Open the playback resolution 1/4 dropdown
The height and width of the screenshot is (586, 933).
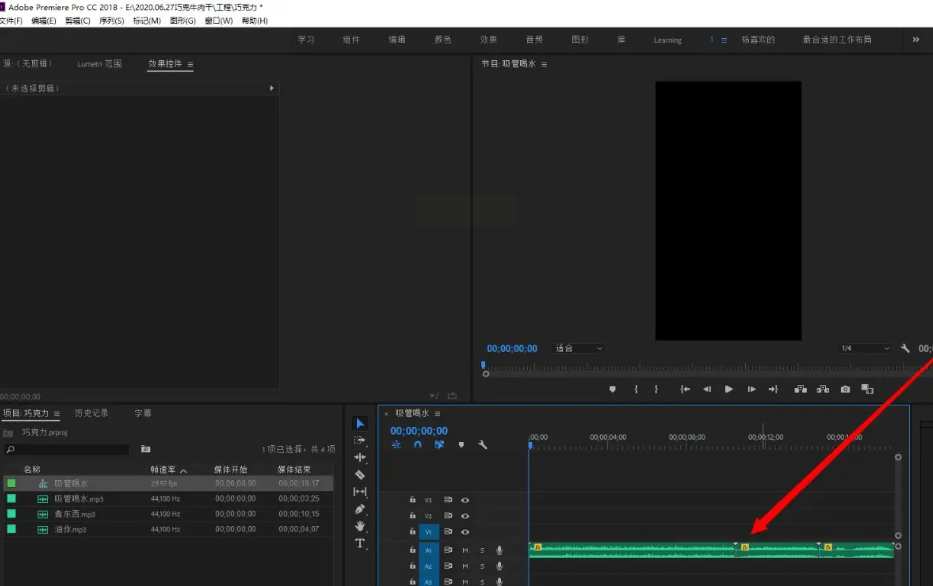click(x=864, y=348)
